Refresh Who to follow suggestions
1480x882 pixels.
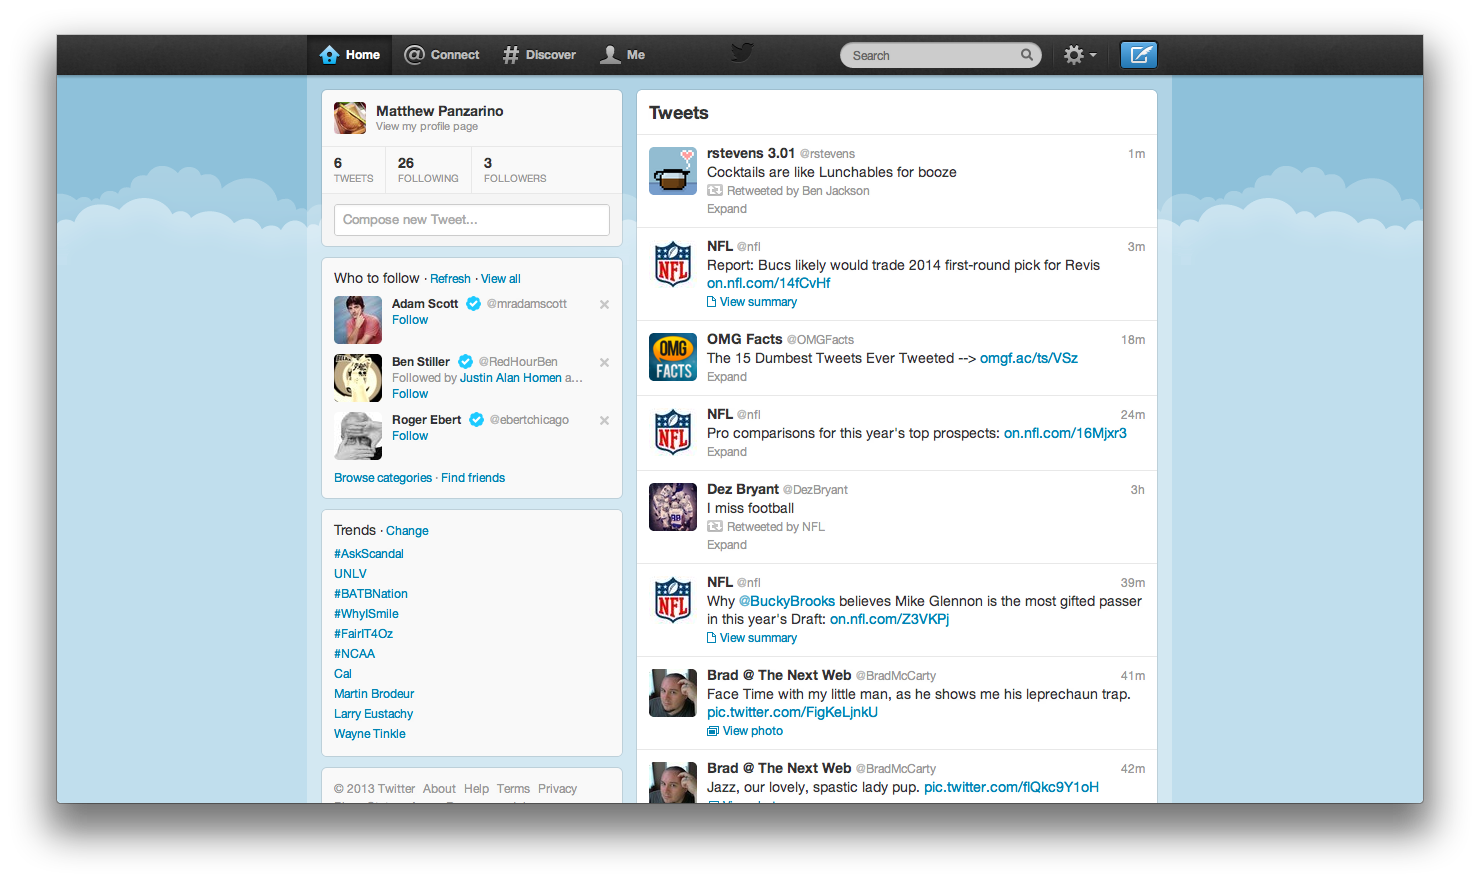point(450,279)
